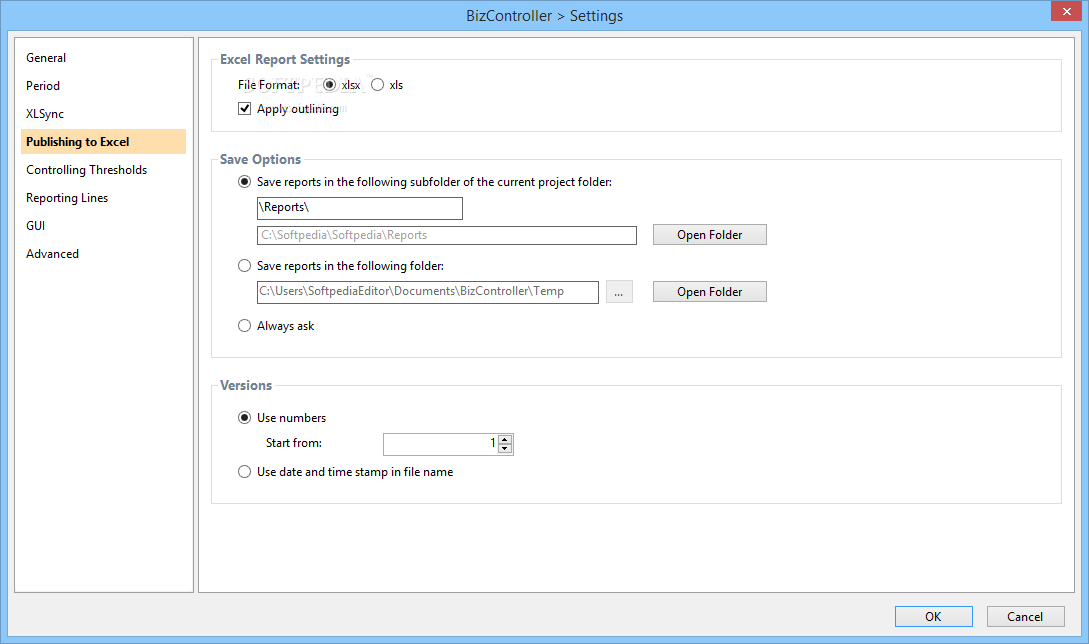Click the \Reports\ subfolder input field

click(x=360, y=208)
